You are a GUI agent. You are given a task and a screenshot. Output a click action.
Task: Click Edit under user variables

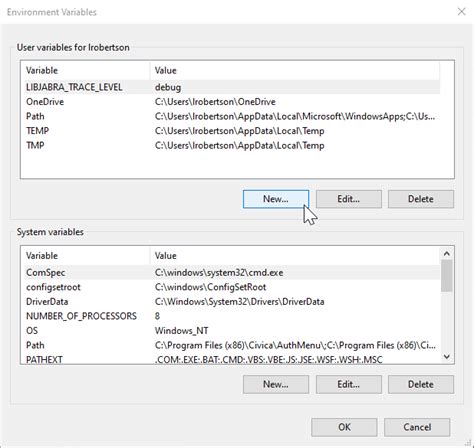pyautogui.click(x=349, y=199)
